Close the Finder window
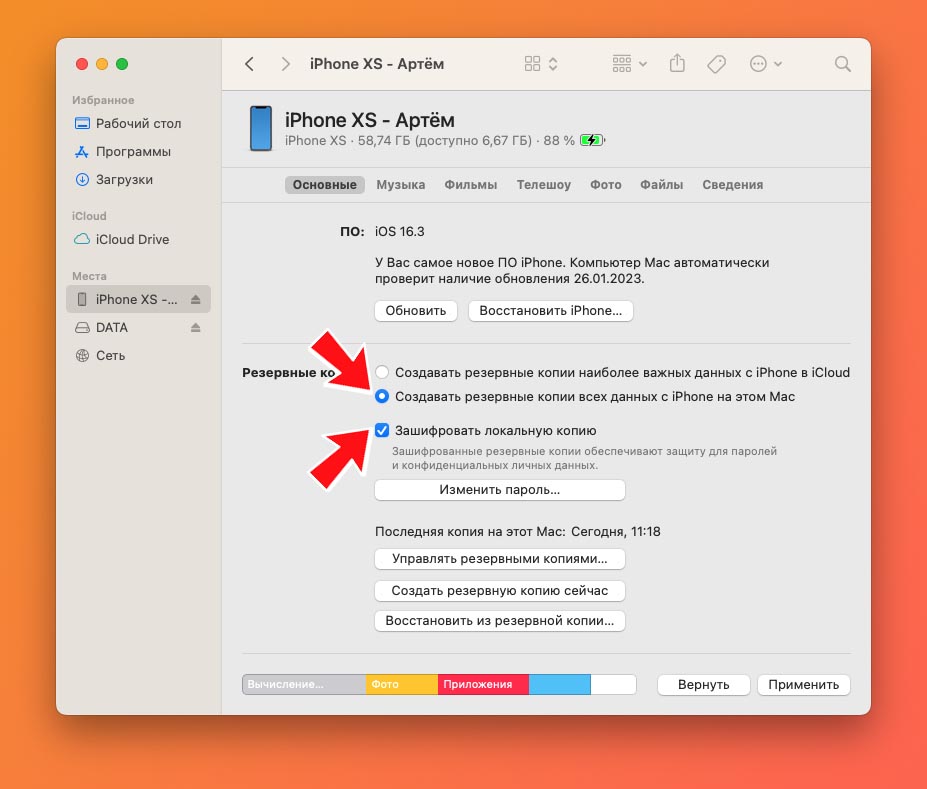This screenshot has width=927, height=789. tap(82, 64)
